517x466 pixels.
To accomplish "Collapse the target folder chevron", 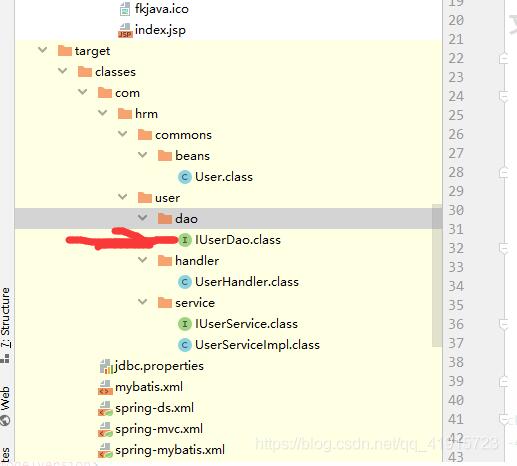I will point(43,50).
